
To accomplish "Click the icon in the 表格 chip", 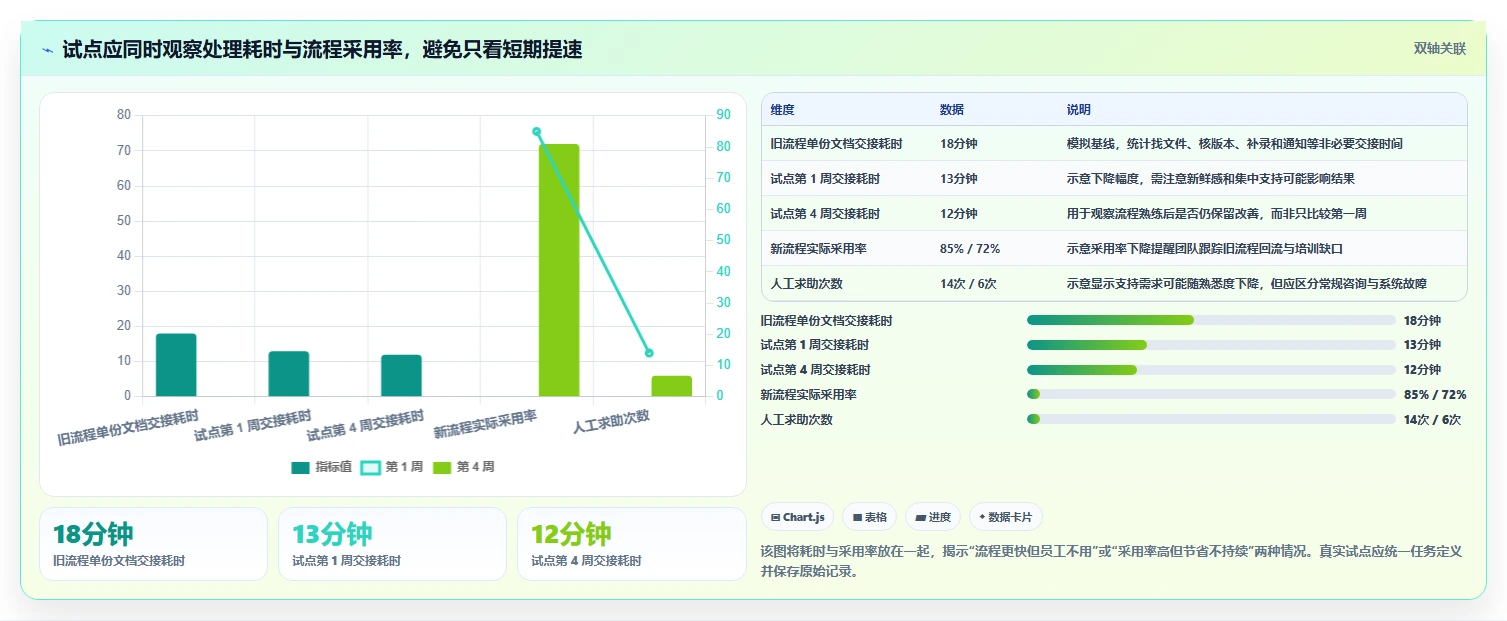I will click(857, 518).
